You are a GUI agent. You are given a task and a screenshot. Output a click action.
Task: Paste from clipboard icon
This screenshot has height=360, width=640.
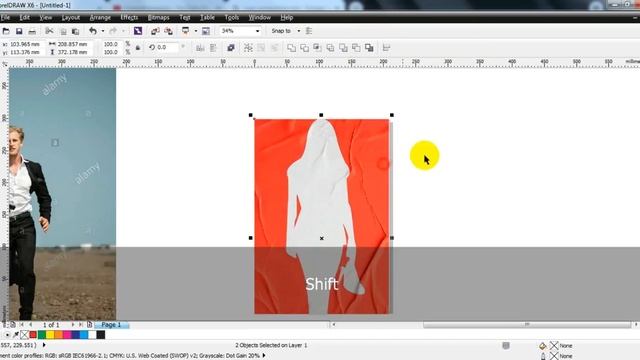click(x=76, y=31)
